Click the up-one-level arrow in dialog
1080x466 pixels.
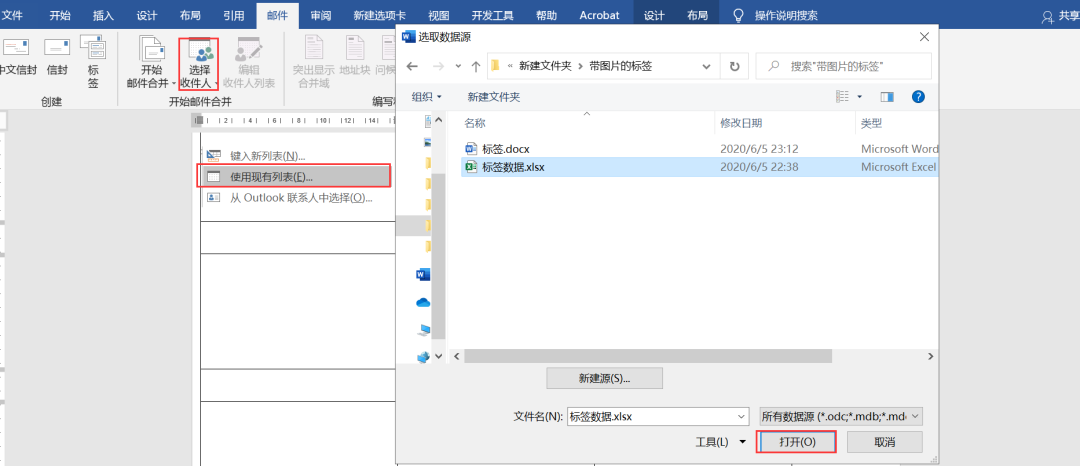coord(475,66)
